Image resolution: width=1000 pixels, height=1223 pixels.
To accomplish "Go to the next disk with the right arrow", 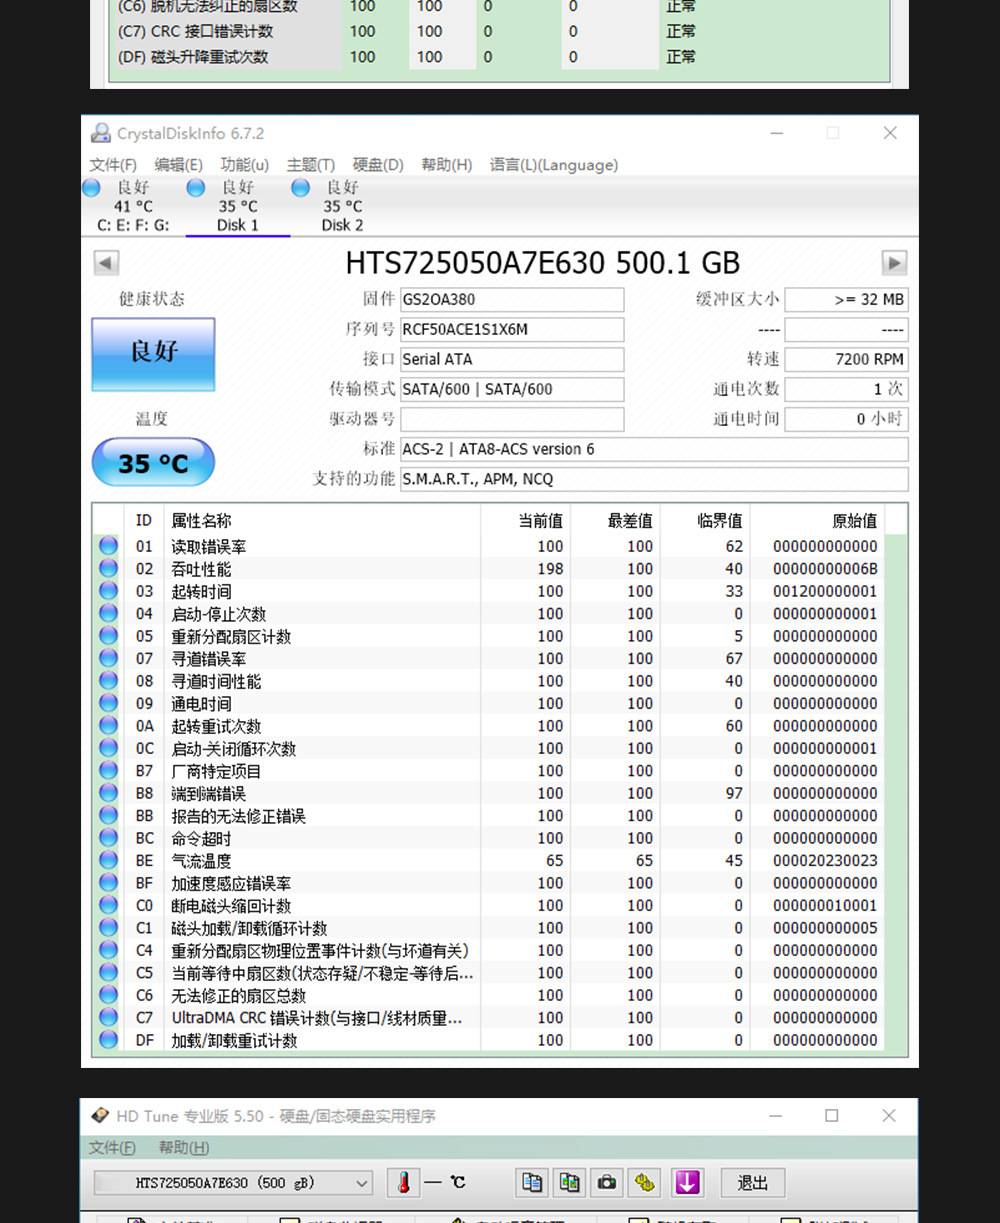I will click(x=894, y=263).
